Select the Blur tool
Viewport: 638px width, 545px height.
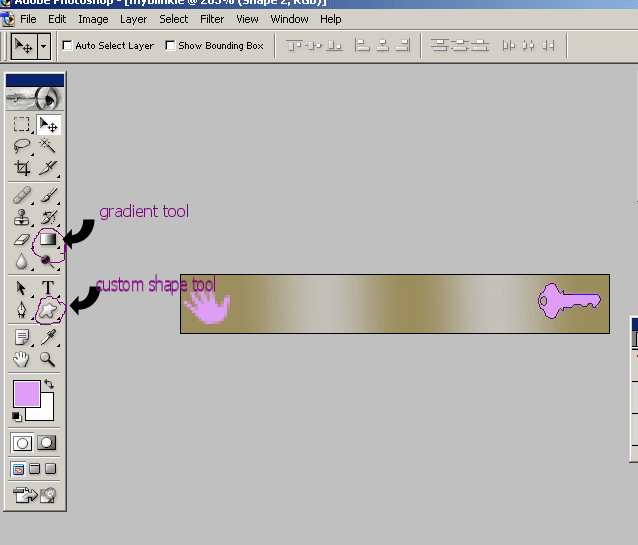[22, 261]
